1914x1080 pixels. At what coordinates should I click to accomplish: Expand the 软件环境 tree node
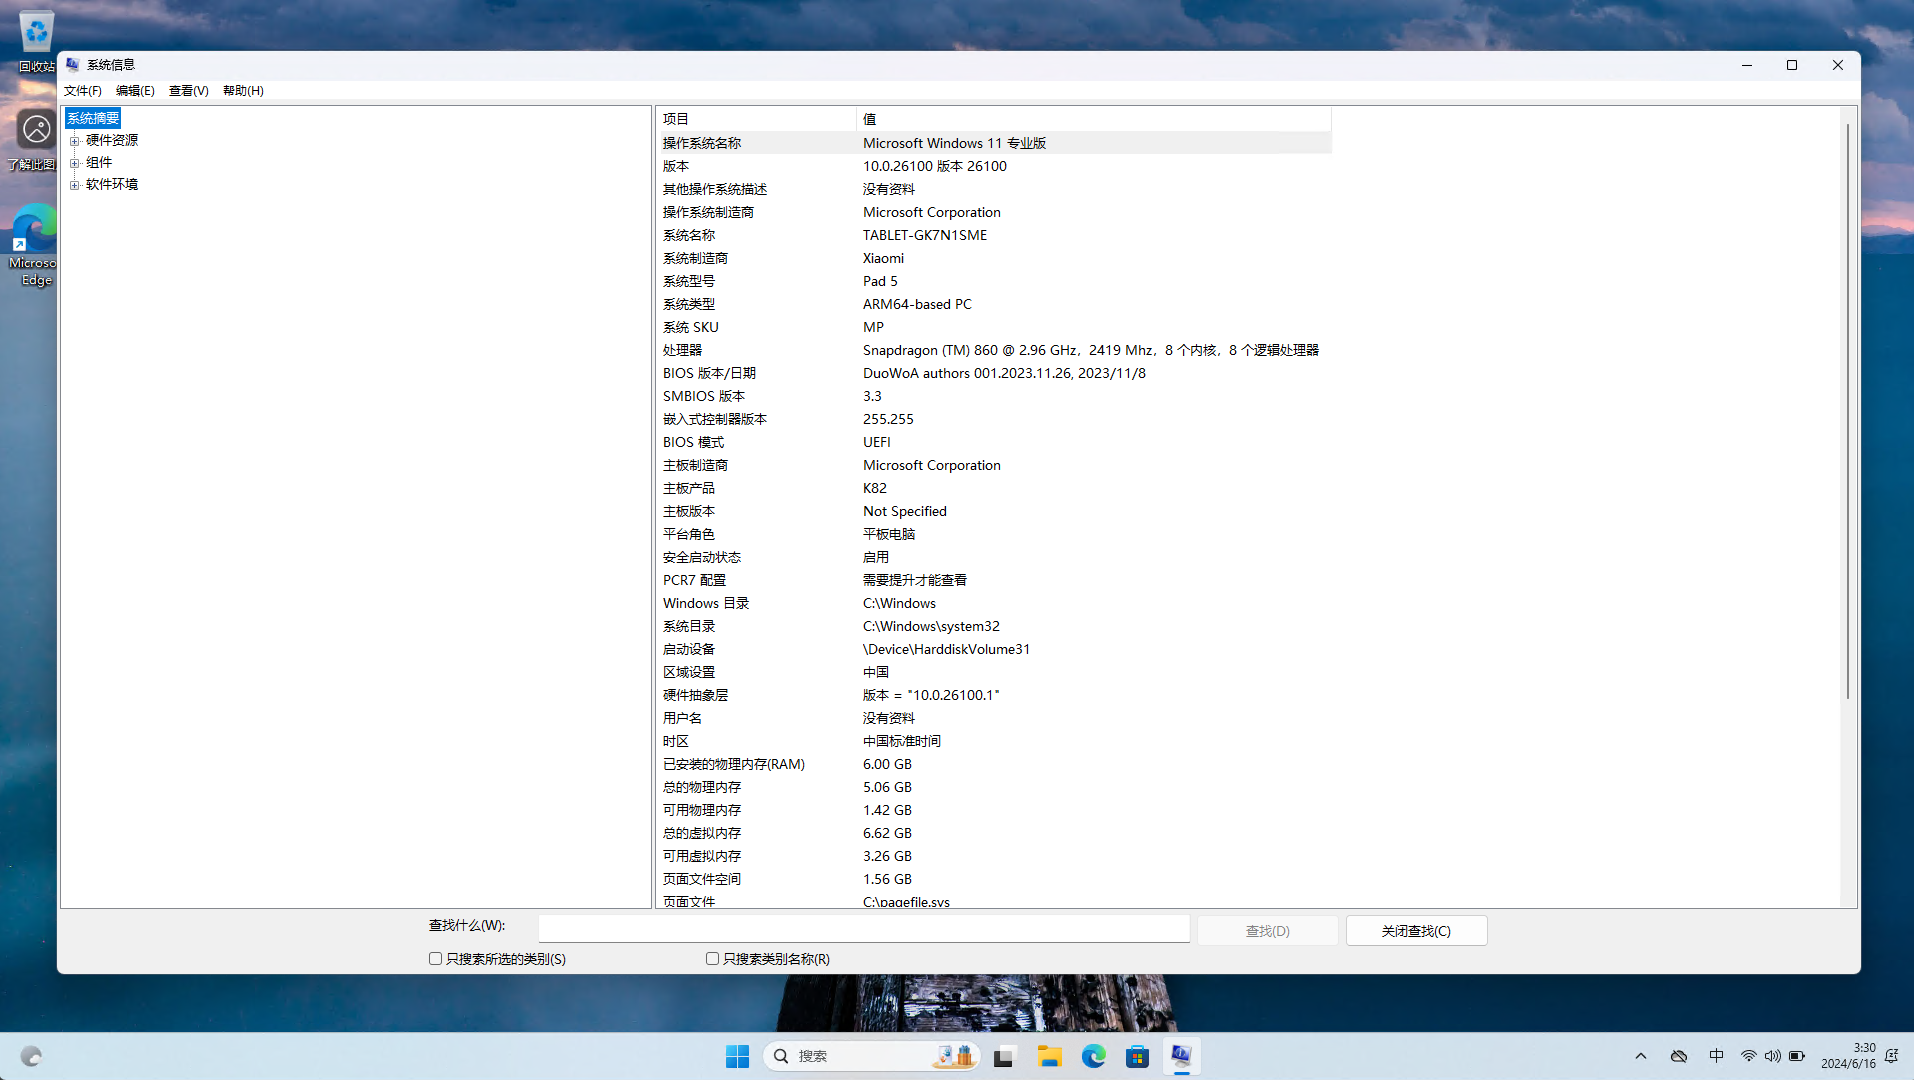point(74,185)
